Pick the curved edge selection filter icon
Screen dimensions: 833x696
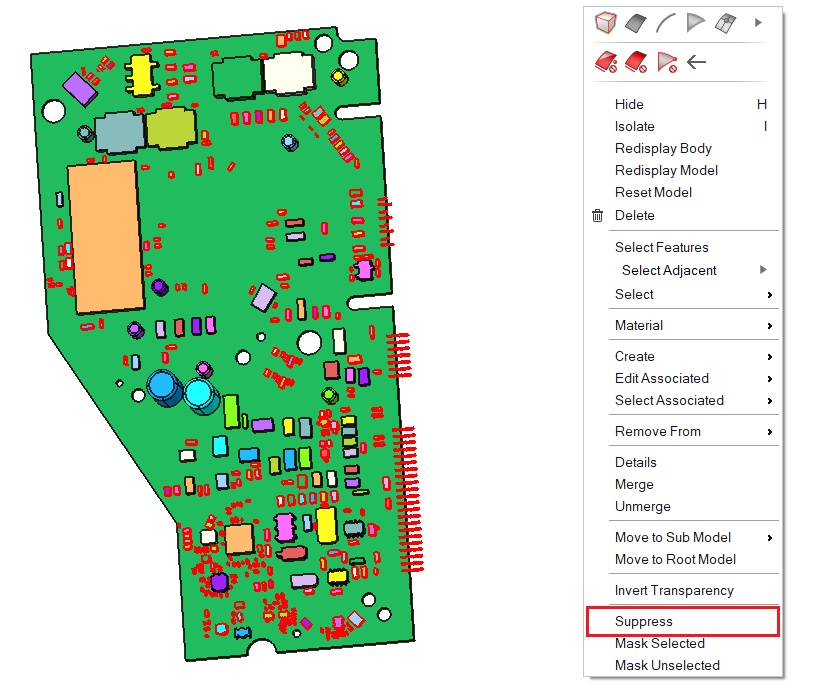(x=665, y=22)
